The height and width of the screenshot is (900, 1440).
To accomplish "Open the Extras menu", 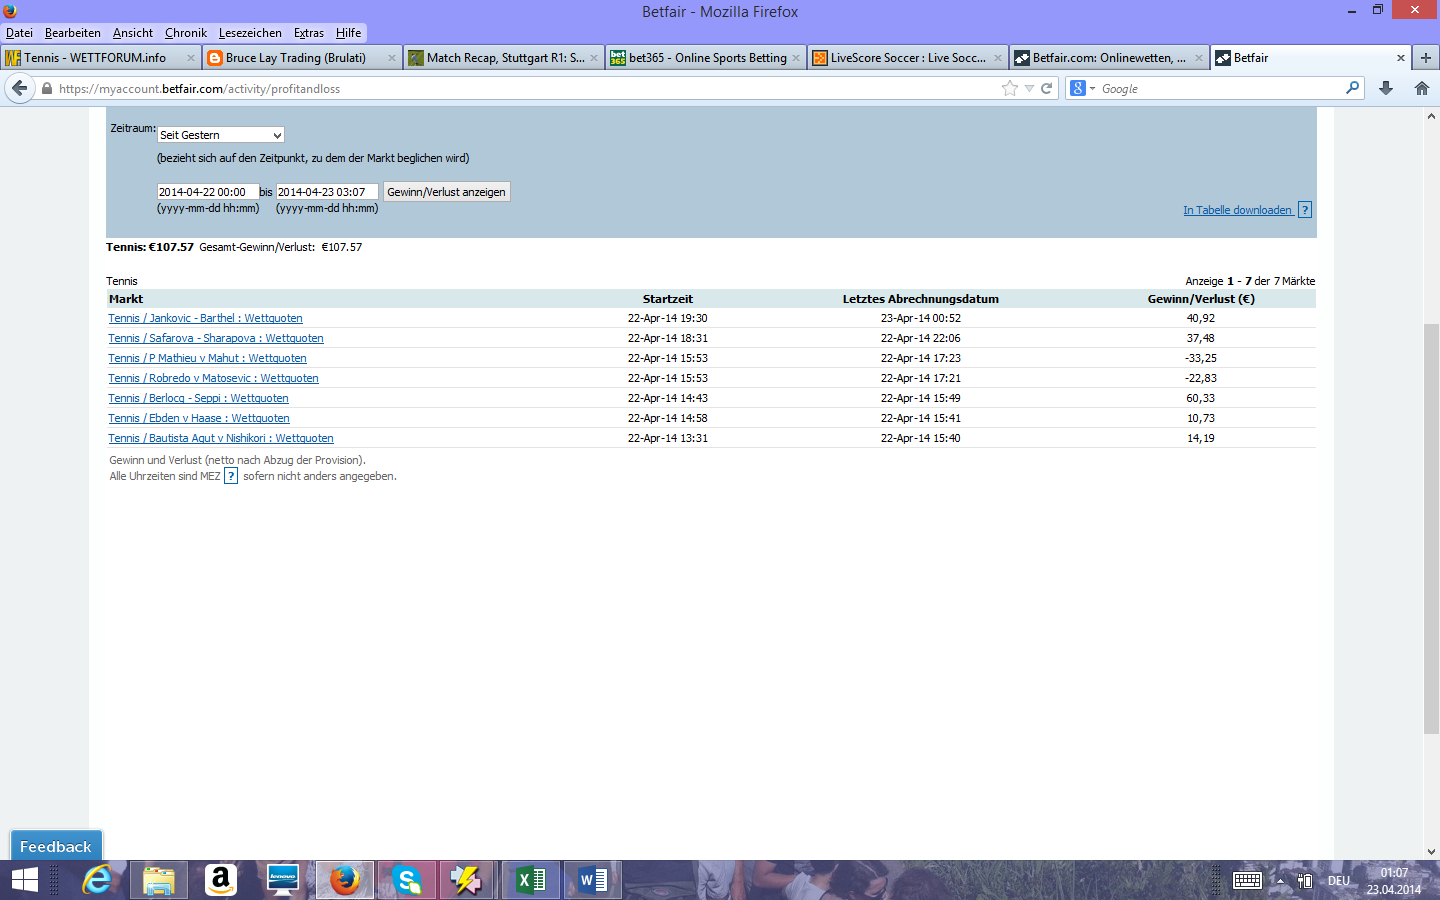I will [309, 33].
